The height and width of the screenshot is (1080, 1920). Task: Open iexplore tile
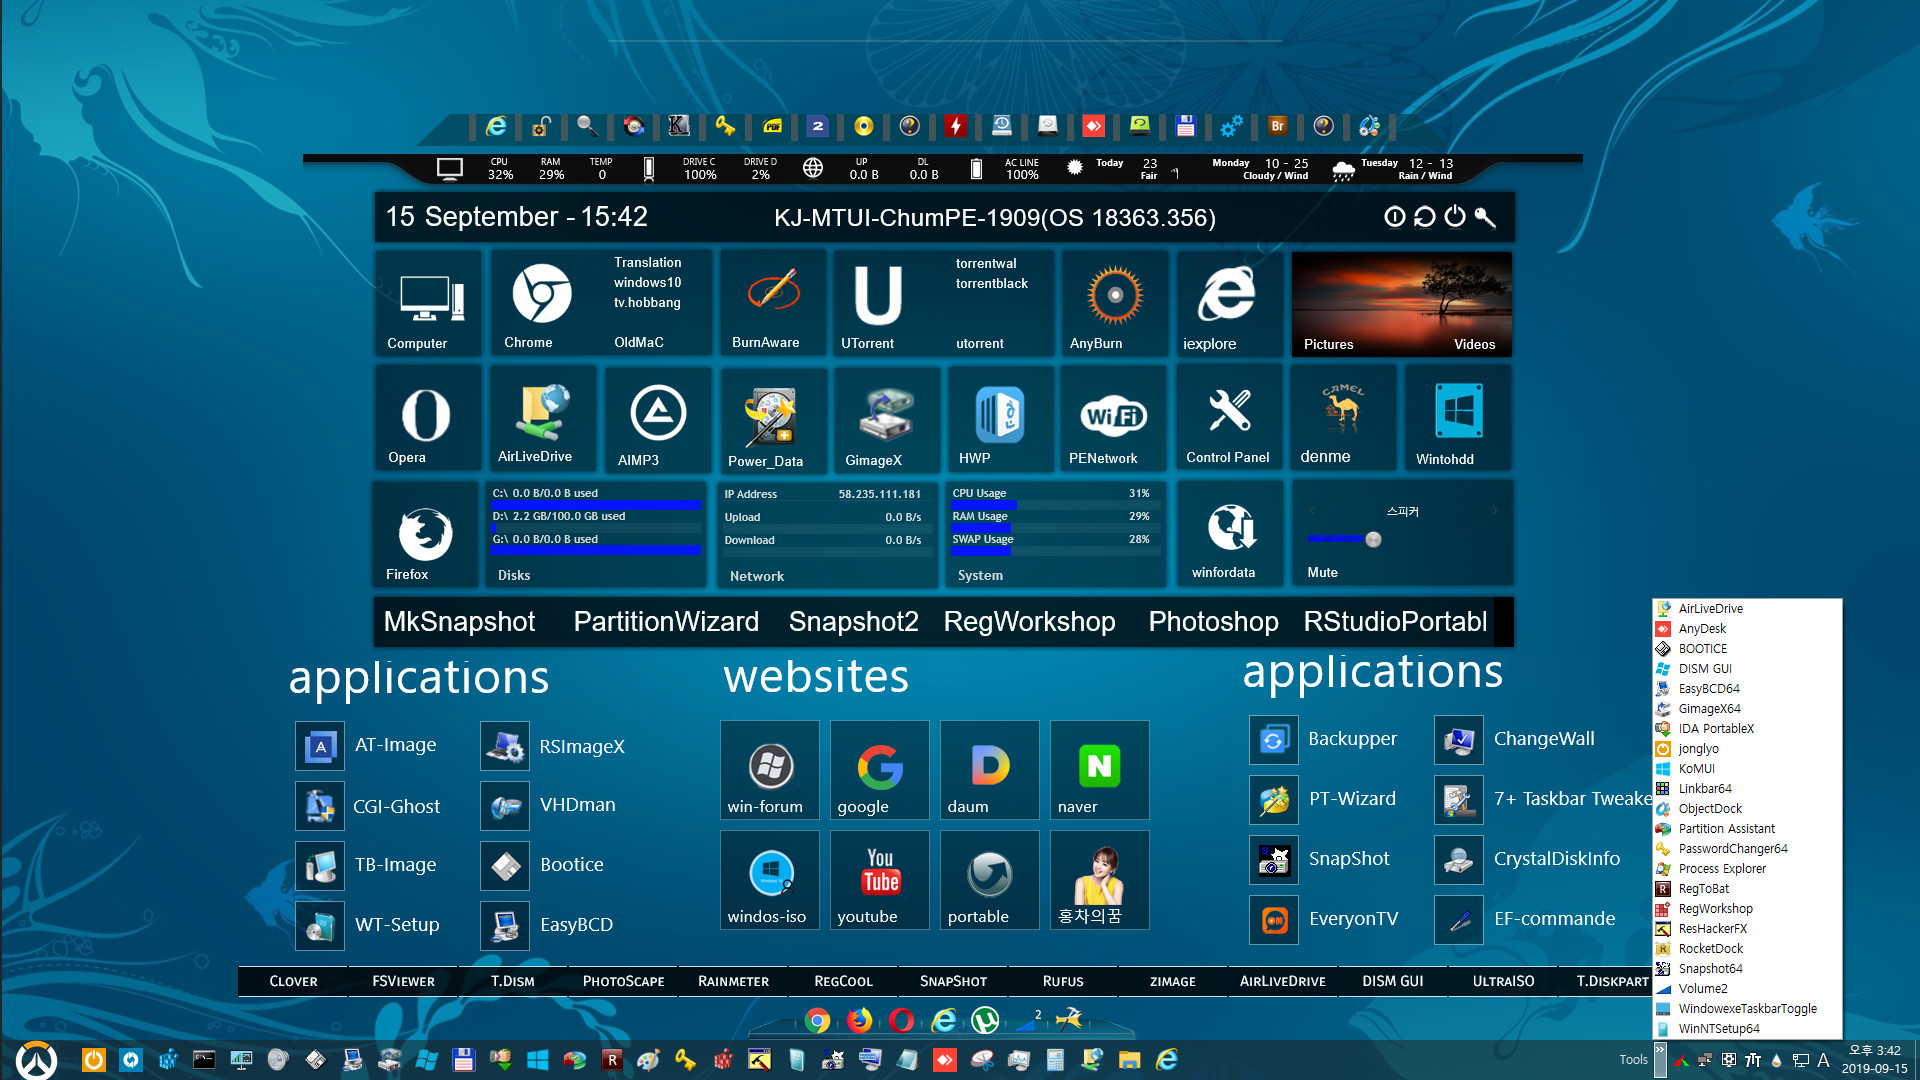(1229, 304)
